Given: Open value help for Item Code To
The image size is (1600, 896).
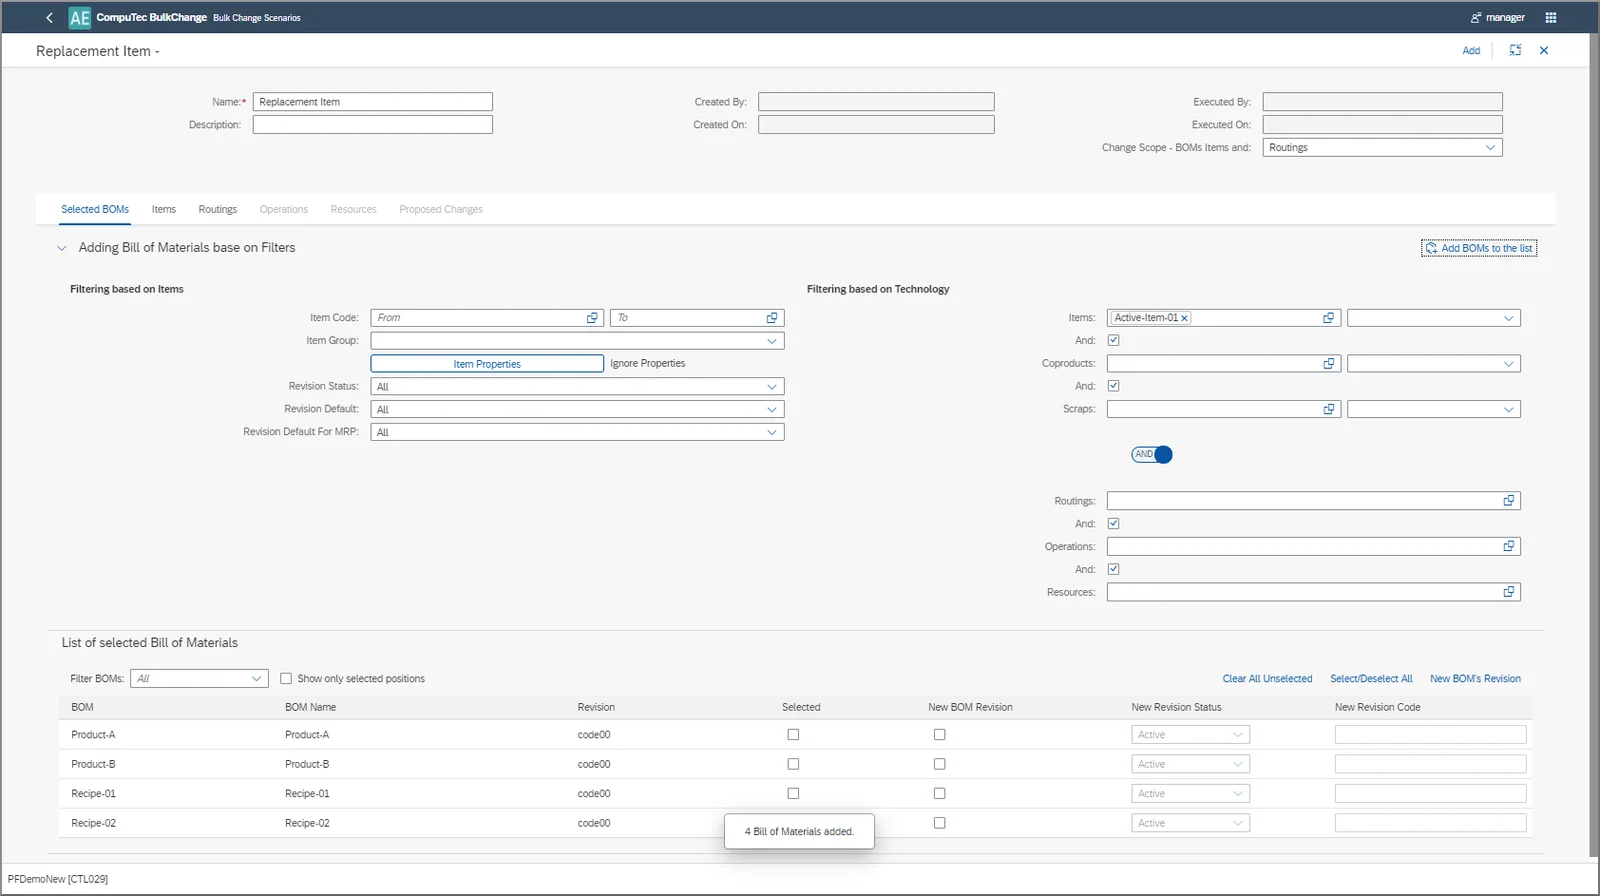Looking at the screenshot, I should point(772,318).
